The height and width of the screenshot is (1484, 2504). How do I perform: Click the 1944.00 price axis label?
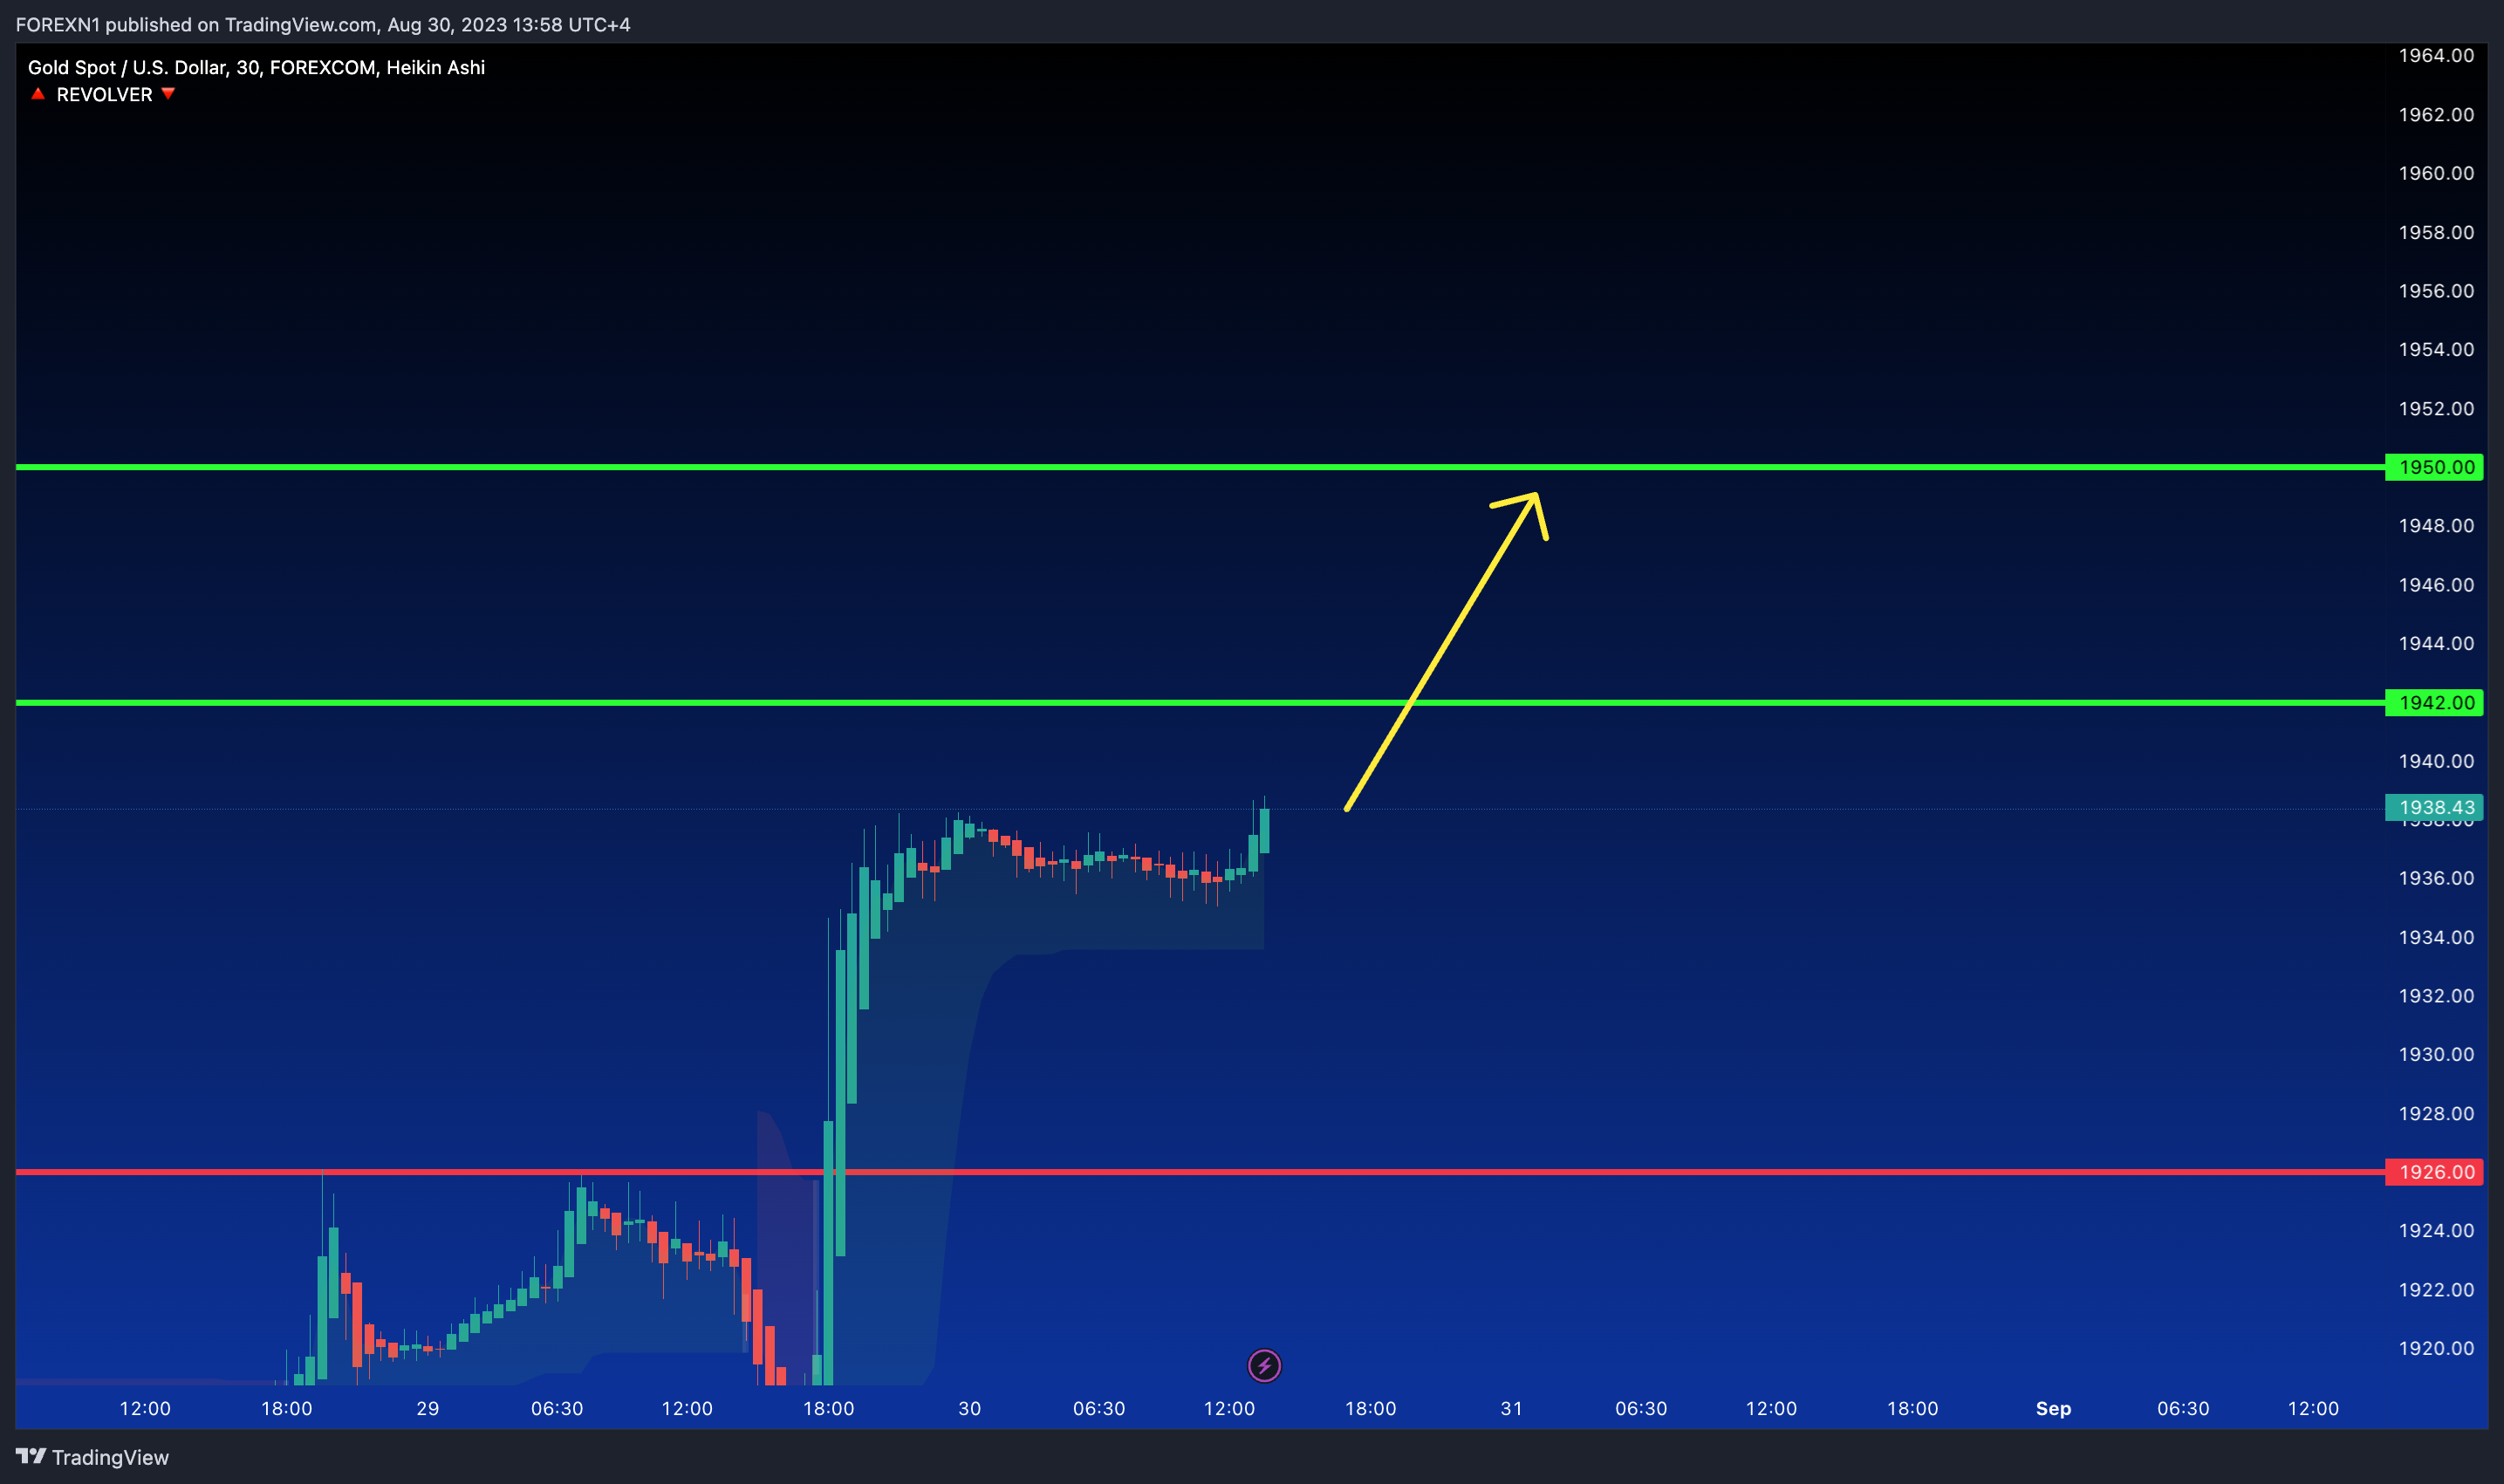pos(2436,644)
